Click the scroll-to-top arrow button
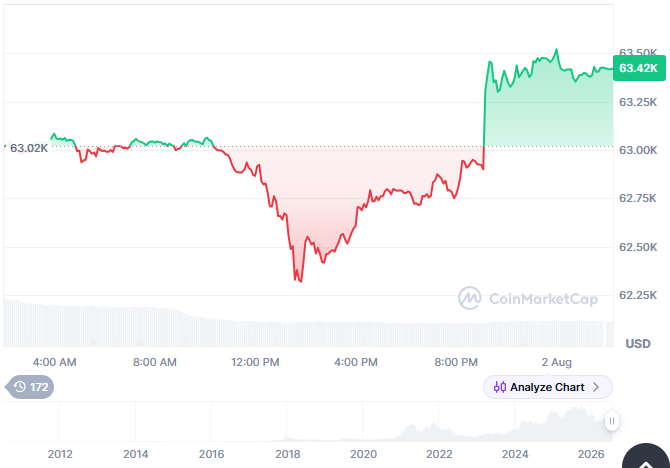The height and width of the screenshot is (468, 670). pos(646,457)
